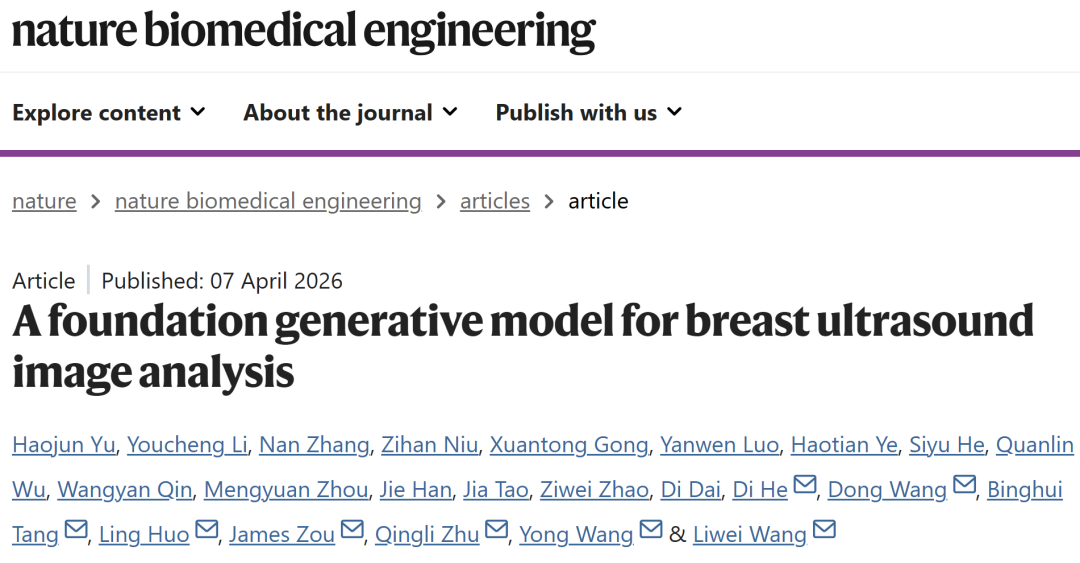
Task: Click the envelope icon beside Di He
Action: click(804, 487)
